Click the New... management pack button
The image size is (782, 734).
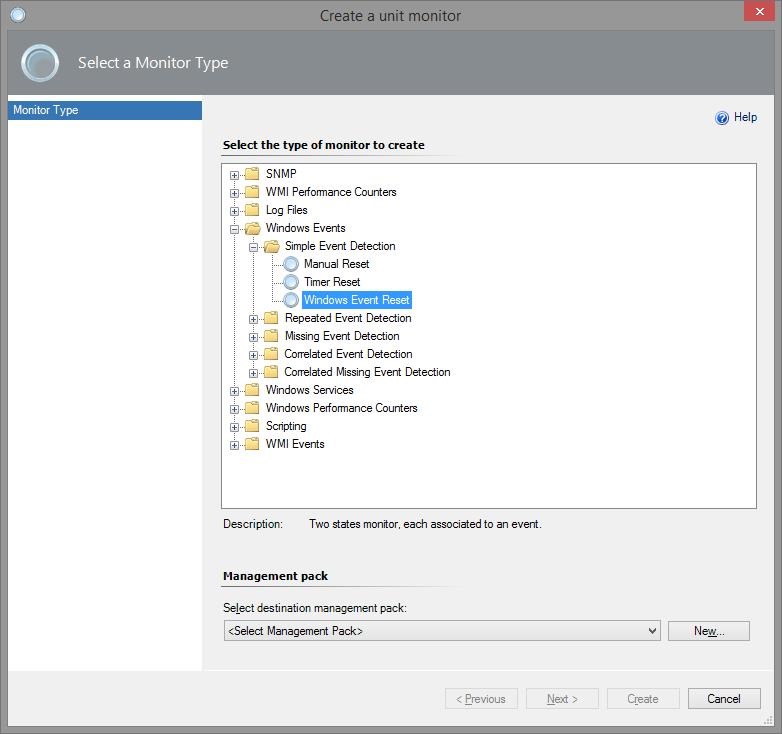click(708, 631)
